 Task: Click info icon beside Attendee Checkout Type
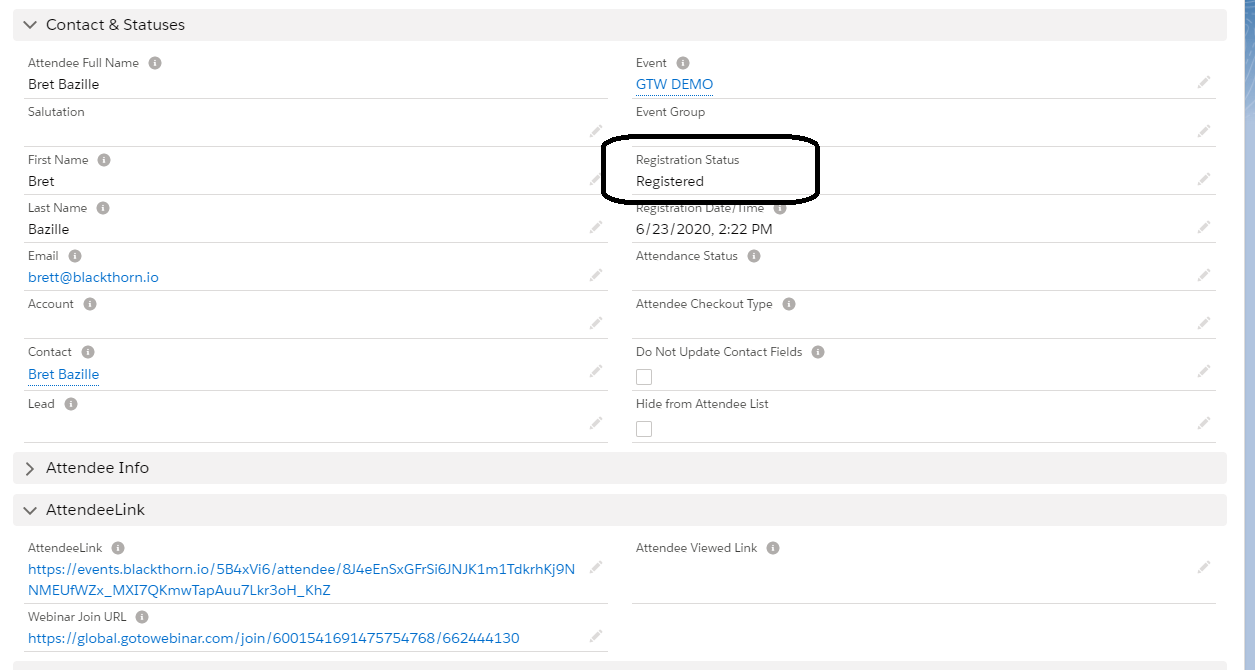(789, 304)
